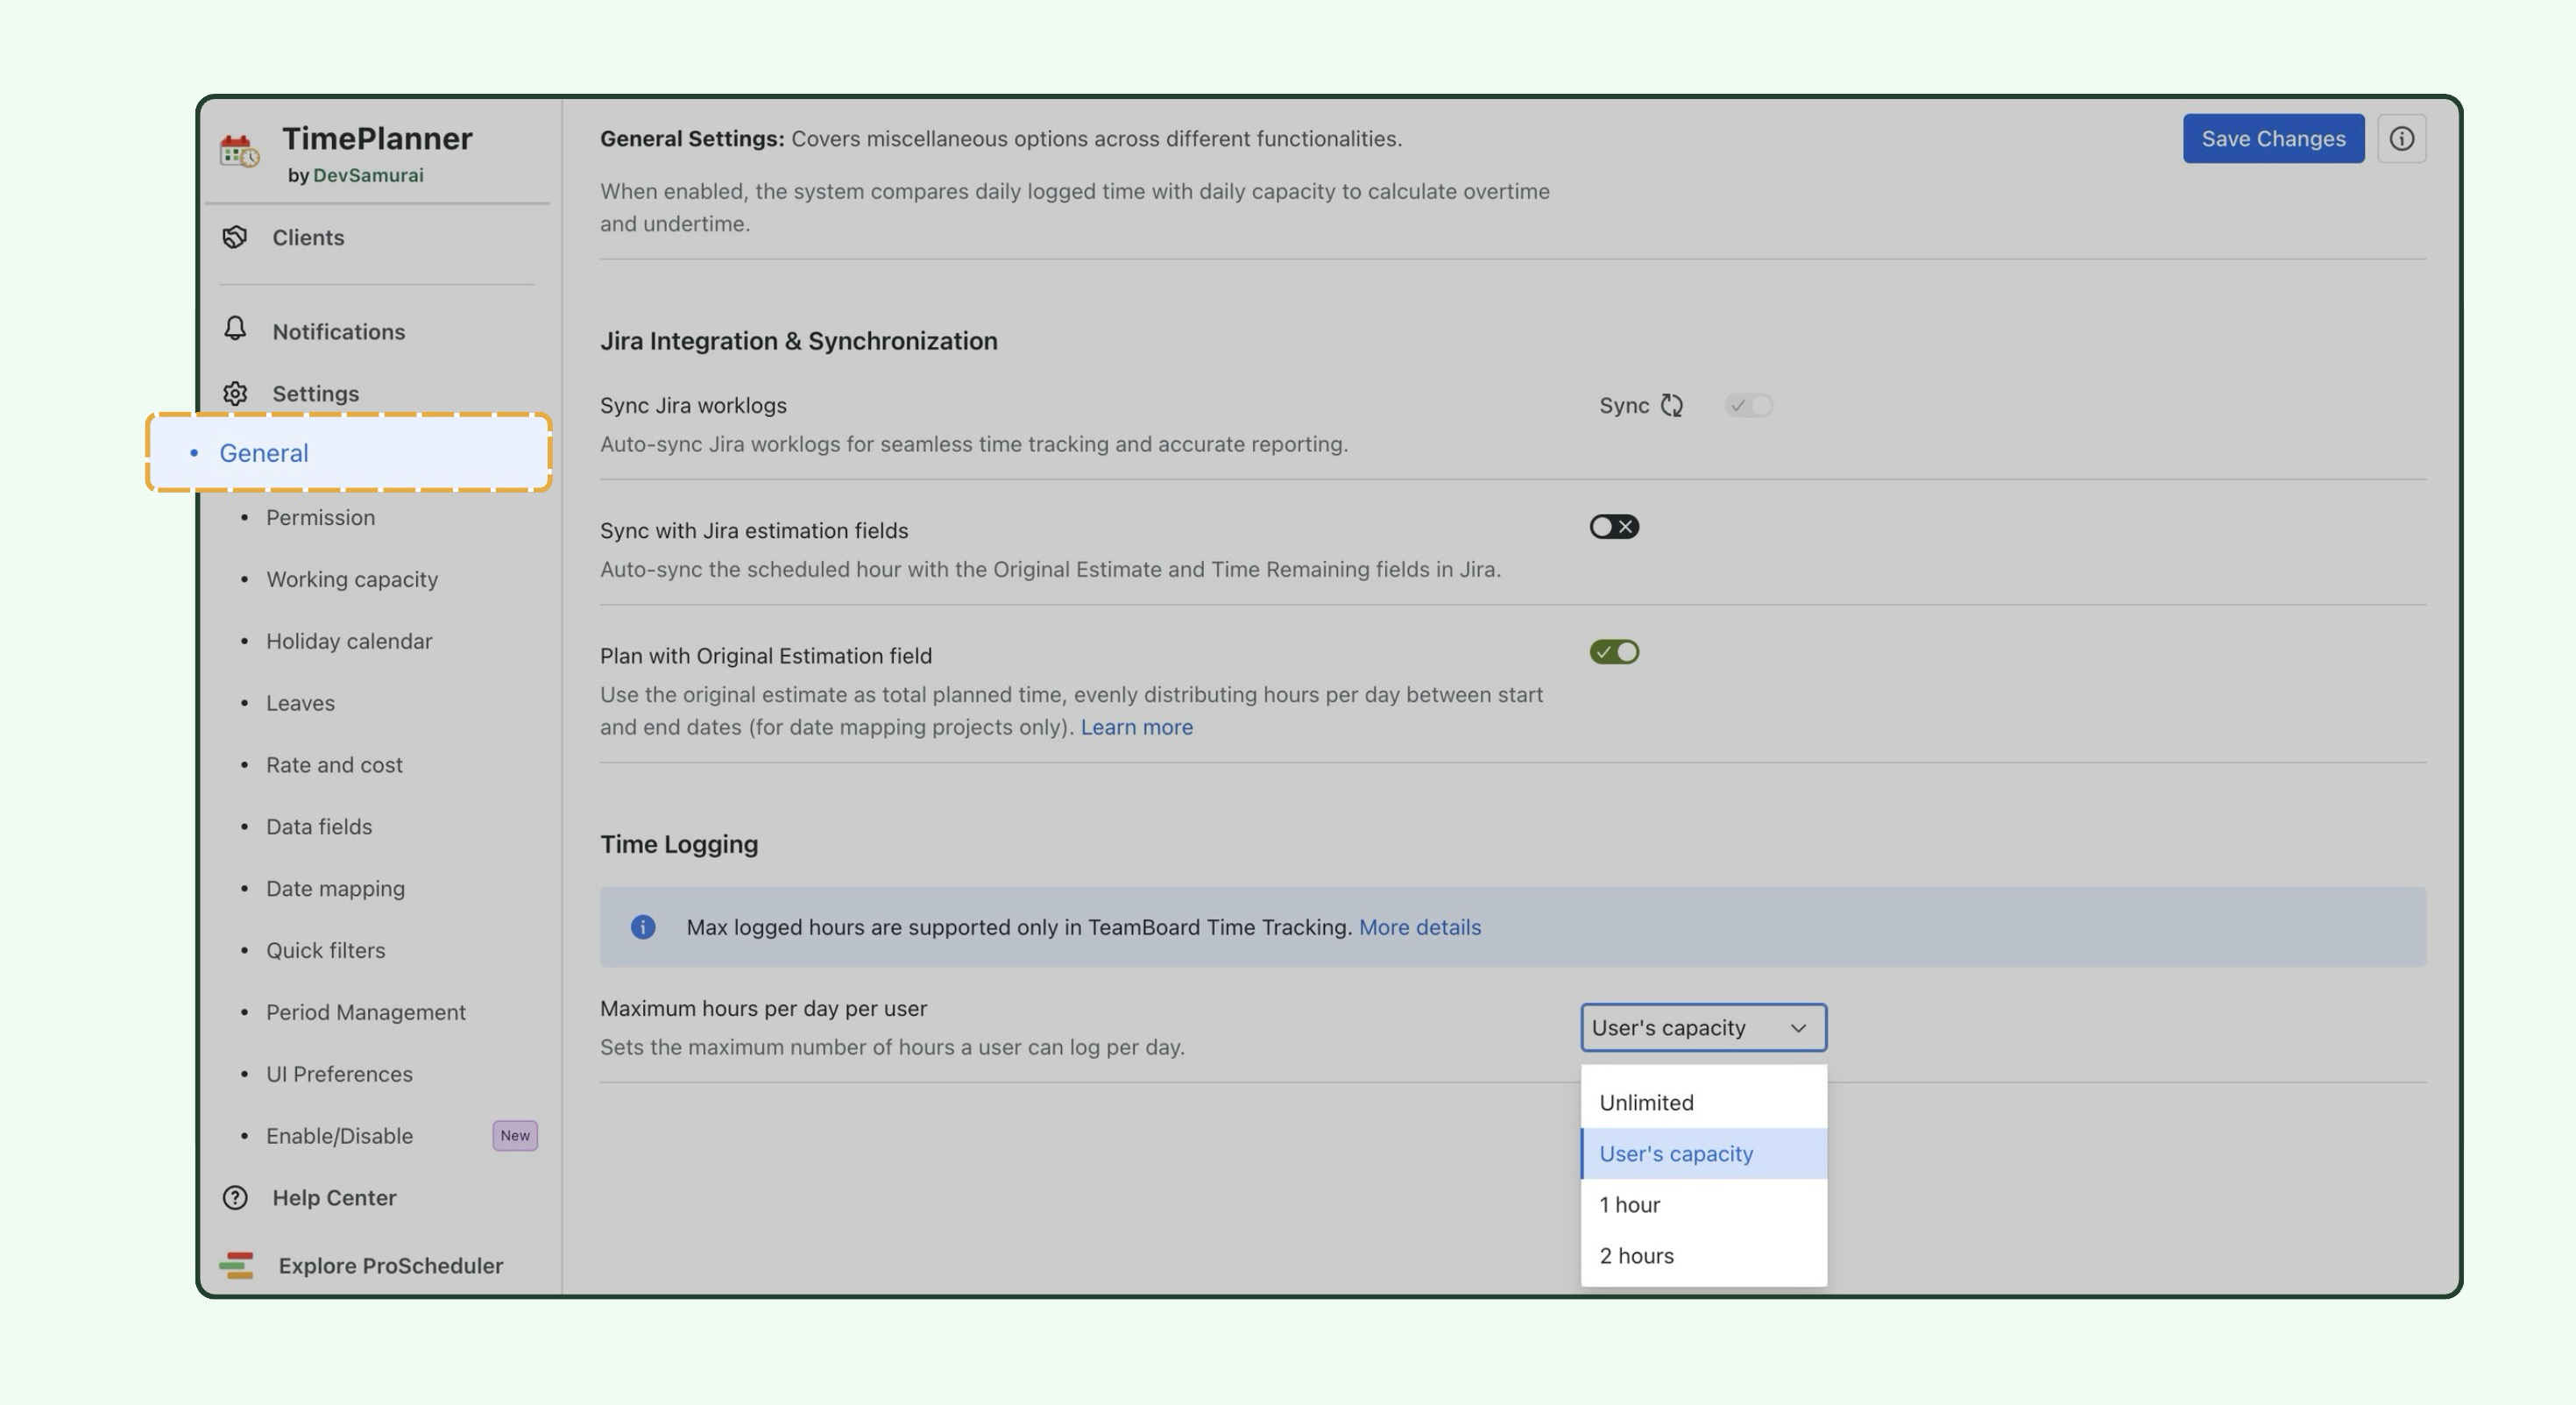Open Date mapping settings
The image size is (2576, 1405).
pyautogui.click(x=335, y=888)
